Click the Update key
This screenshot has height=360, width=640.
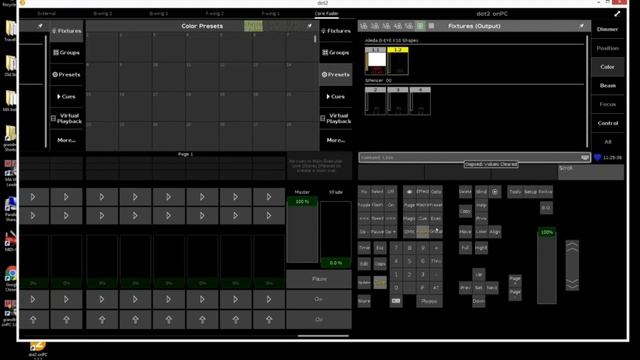tap(364, 282)
